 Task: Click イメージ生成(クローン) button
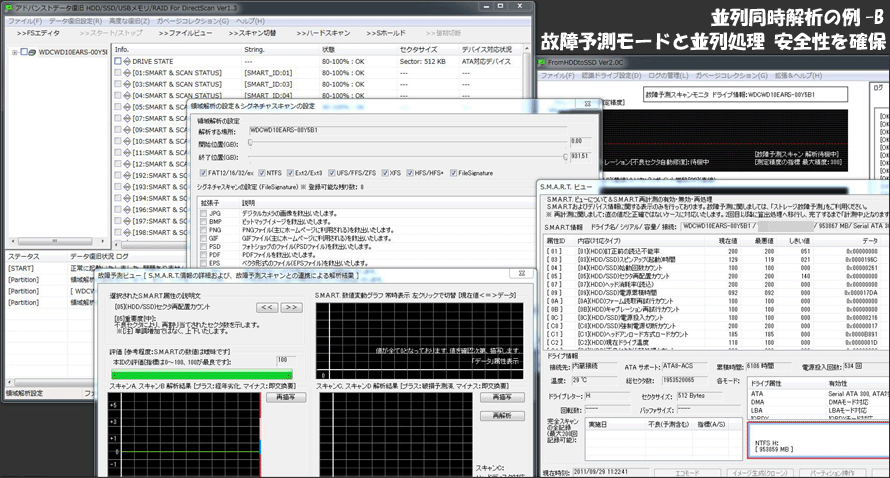coord(759,472)
